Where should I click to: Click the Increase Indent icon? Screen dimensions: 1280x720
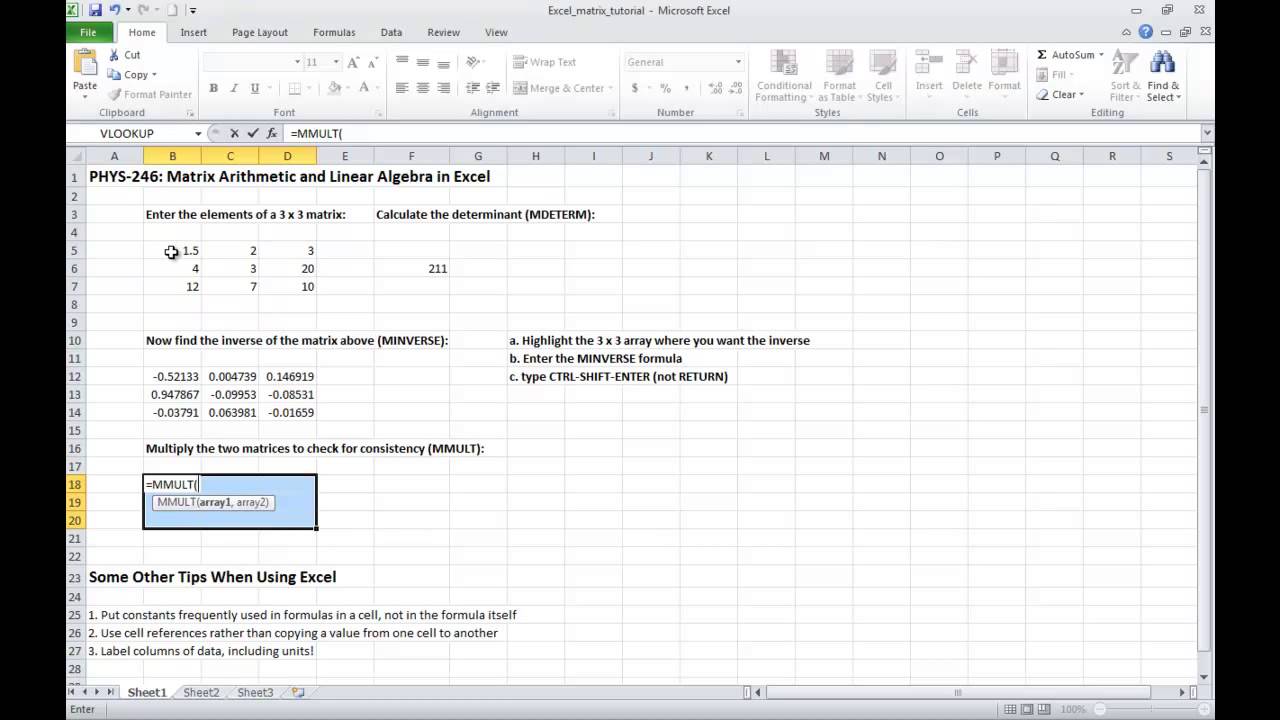tap(495, 88)
